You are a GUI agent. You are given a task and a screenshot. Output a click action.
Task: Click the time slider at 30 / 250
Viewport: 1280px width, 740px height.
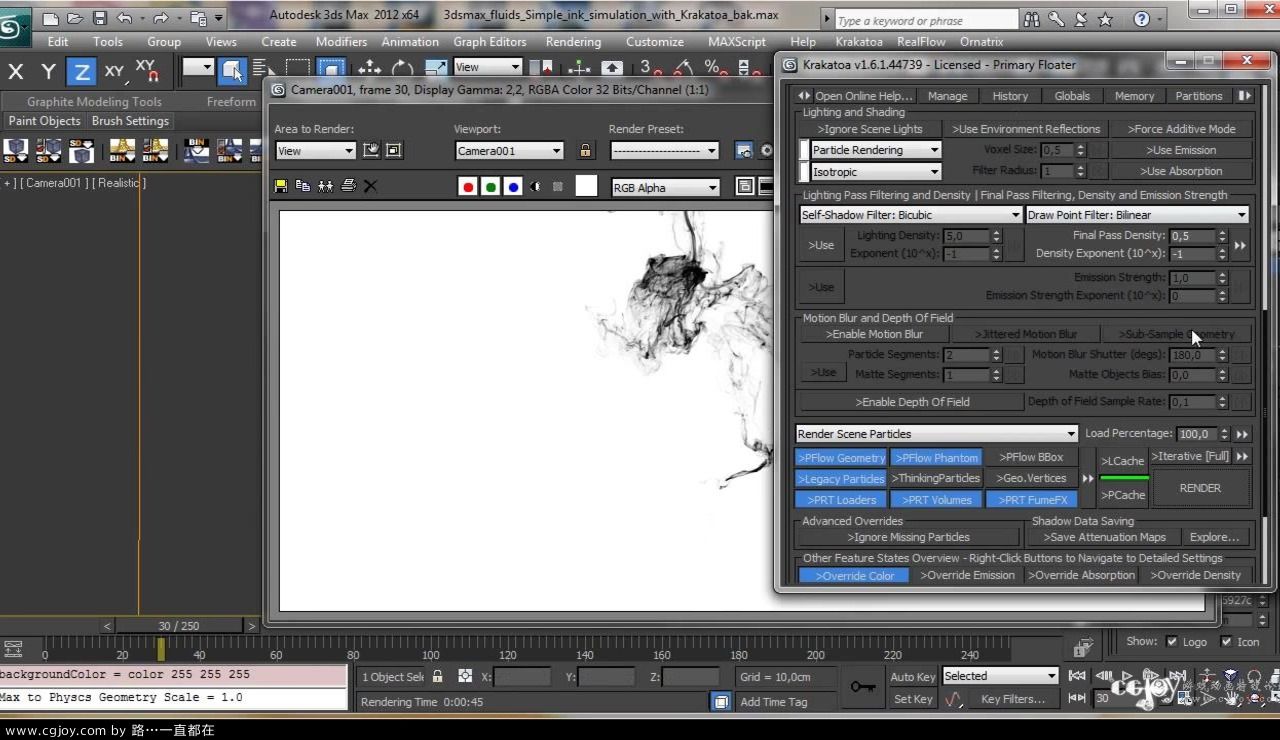(x=178, y=626)
